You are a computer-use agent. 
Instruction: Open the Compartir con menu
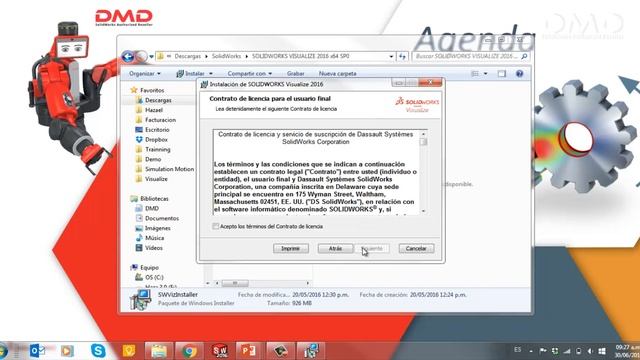point(249,73)
